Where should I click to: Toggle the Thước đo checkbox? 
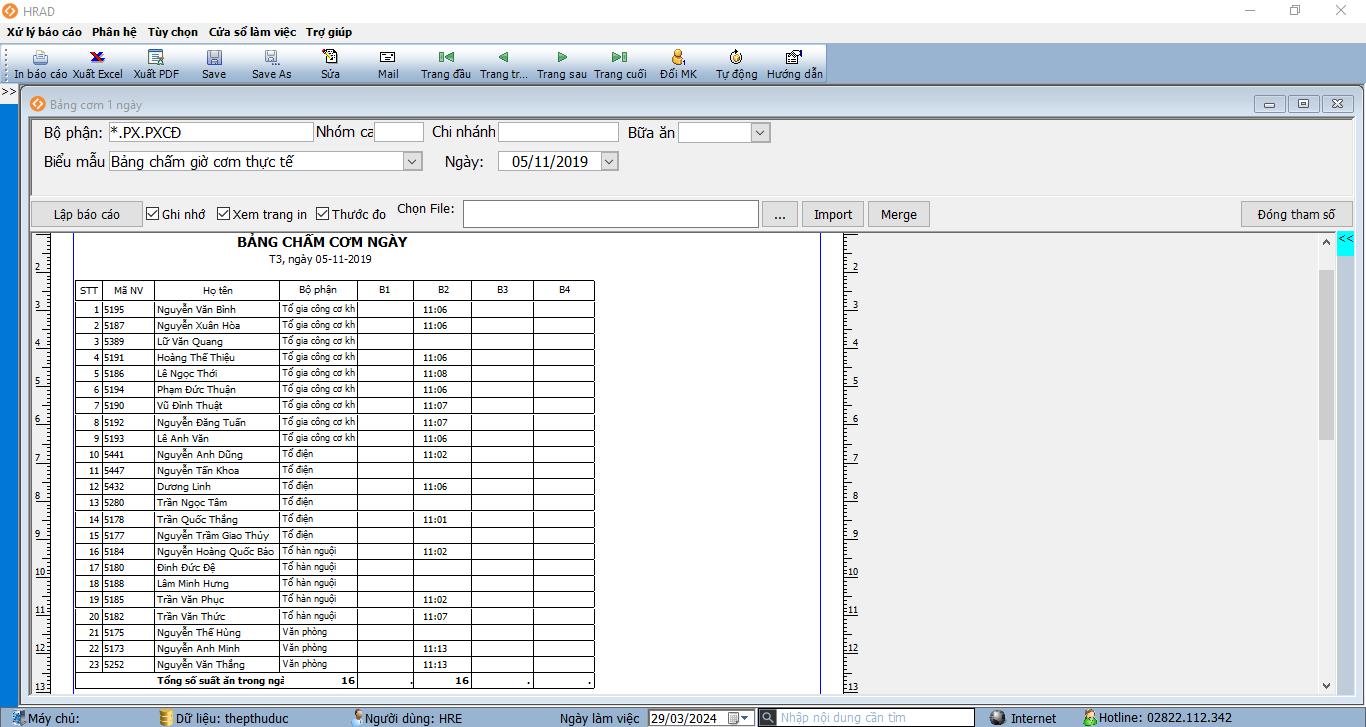tap(323, 214)
